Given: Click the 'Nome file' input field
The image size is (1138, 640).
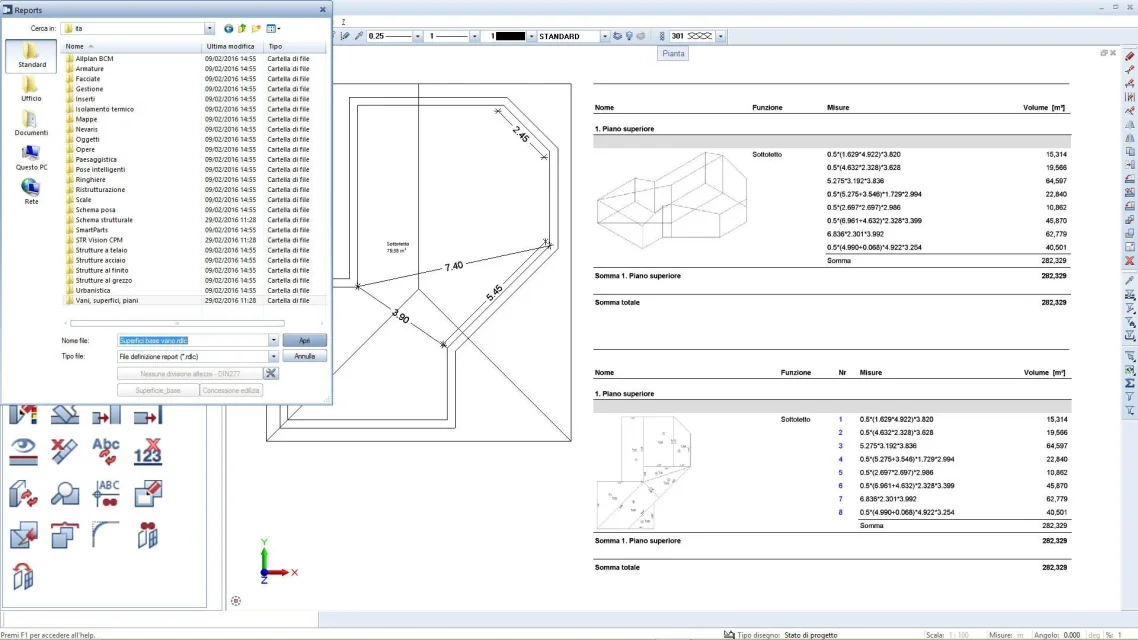Looking at the screenshot, I should [x=192, y=341].
